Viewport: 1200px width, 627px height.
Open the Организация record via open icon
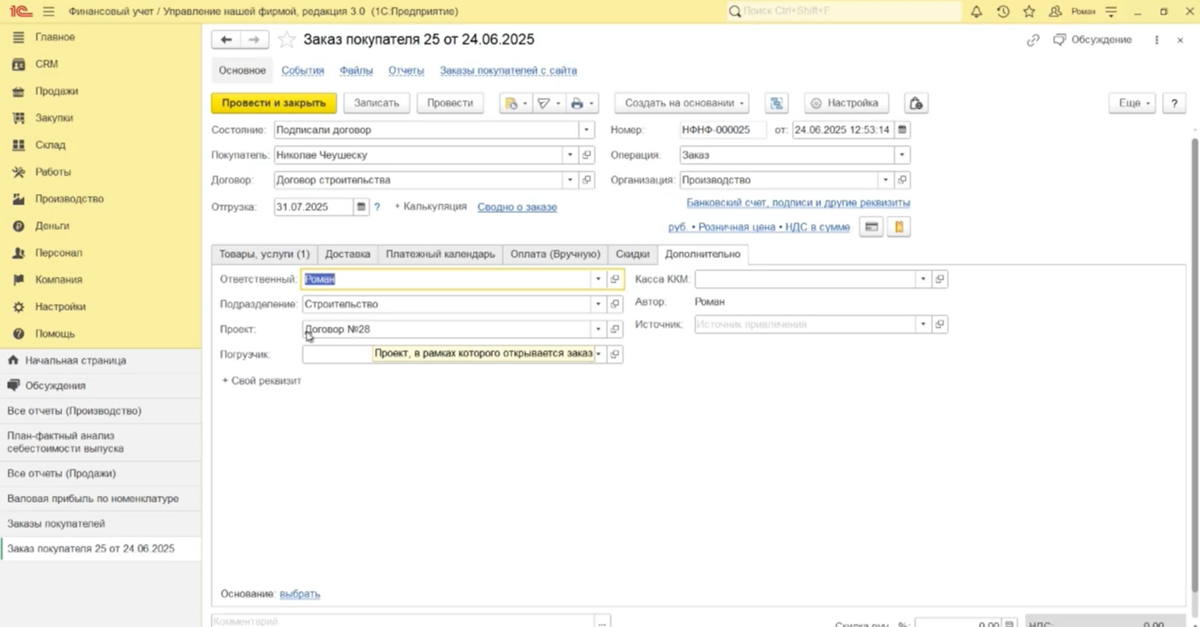pos(902,181)
